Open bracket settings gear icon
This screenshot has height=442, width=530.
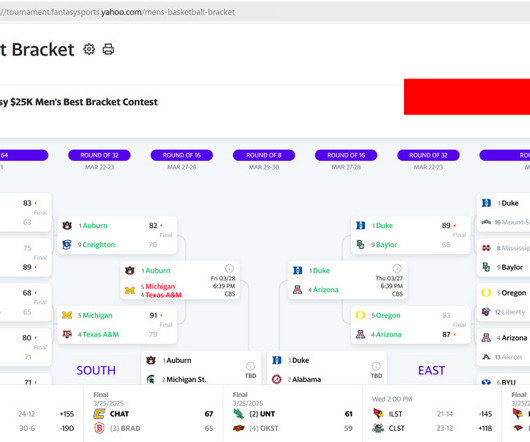coord(89,49)
